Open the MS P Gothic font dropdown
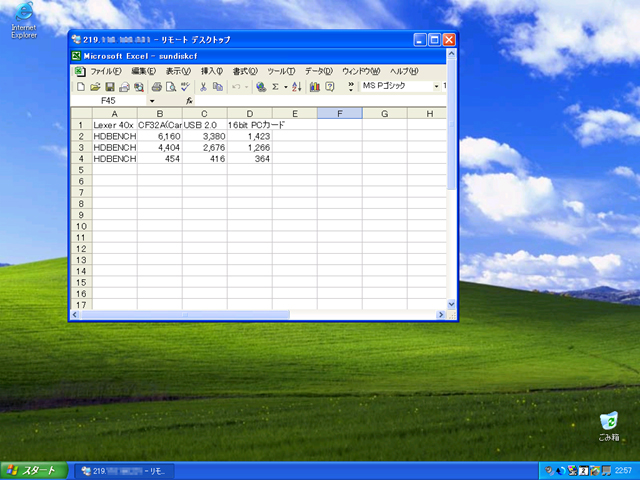This screenshot has height=480, width=640. coord(437,87)
